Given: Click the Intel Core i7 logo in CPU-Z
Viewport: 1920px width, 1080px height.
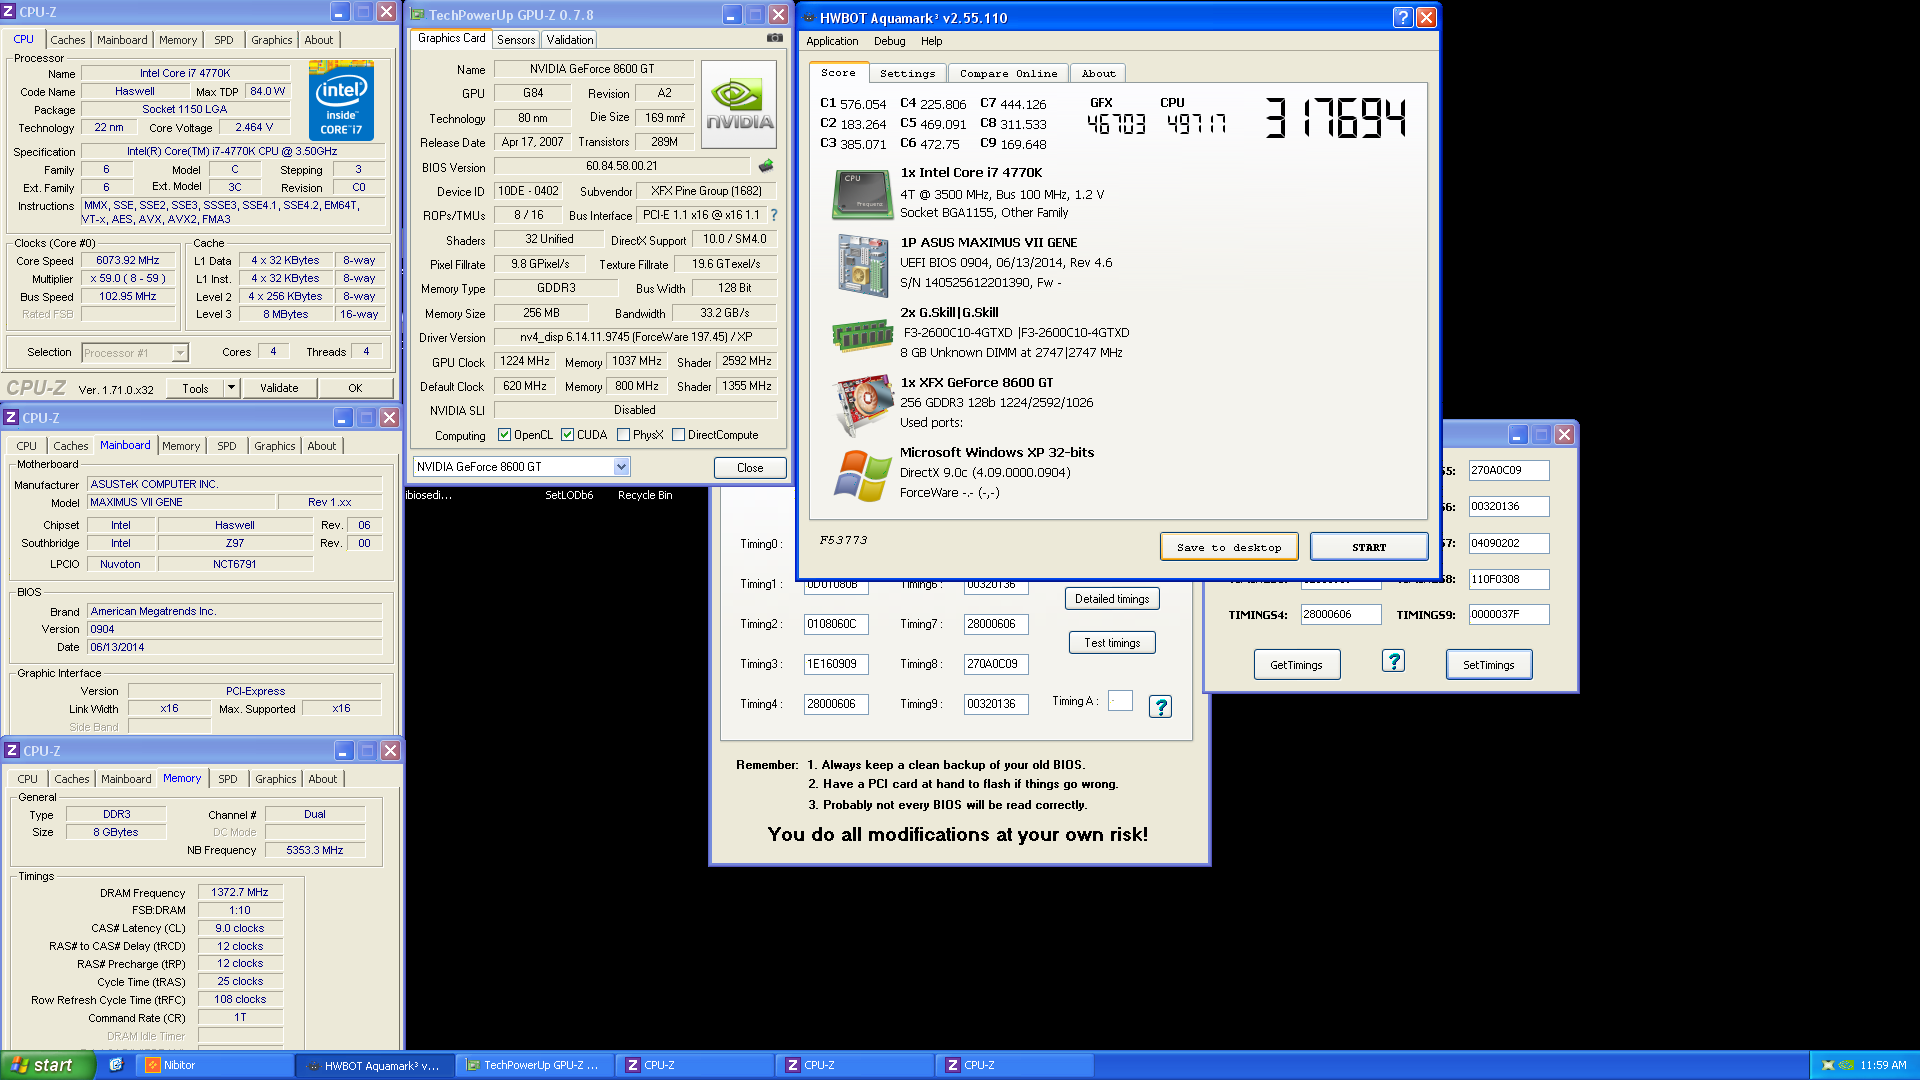Looking at the screenshot, I should coord(341,101).
